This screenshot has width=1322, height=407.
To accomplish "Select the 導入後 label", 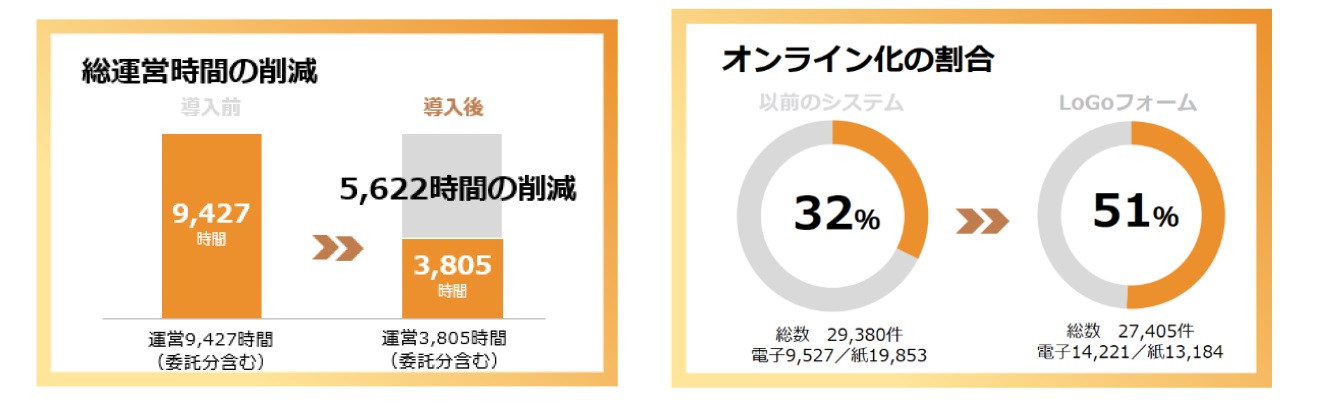I will coord(453,107).
